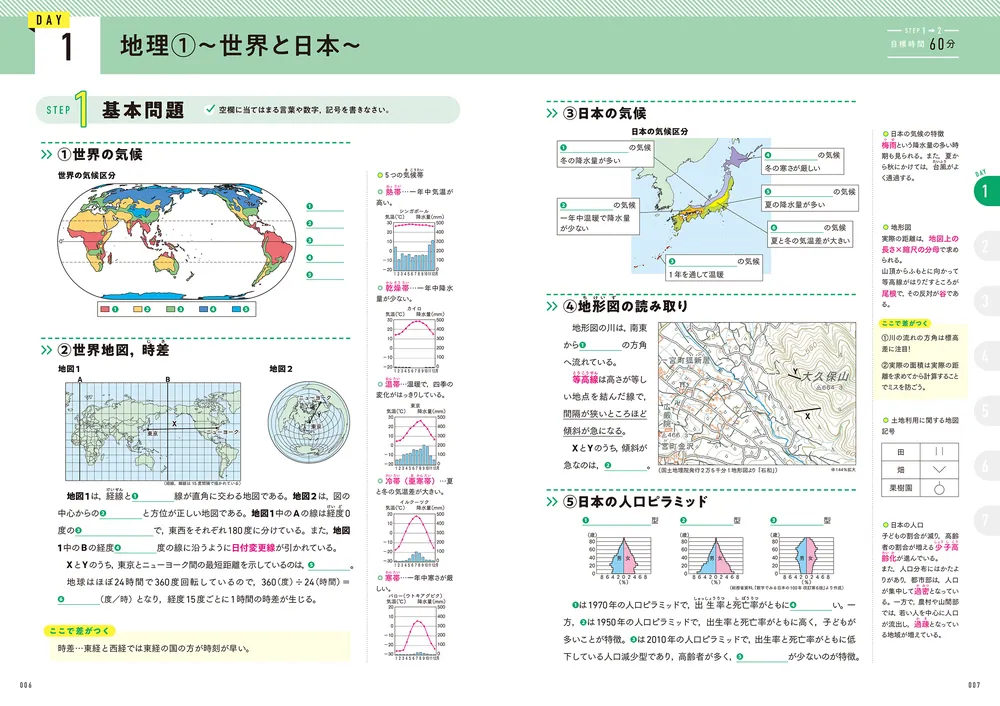Click the yellow legend swatch numbered 2

pos(138,309)
